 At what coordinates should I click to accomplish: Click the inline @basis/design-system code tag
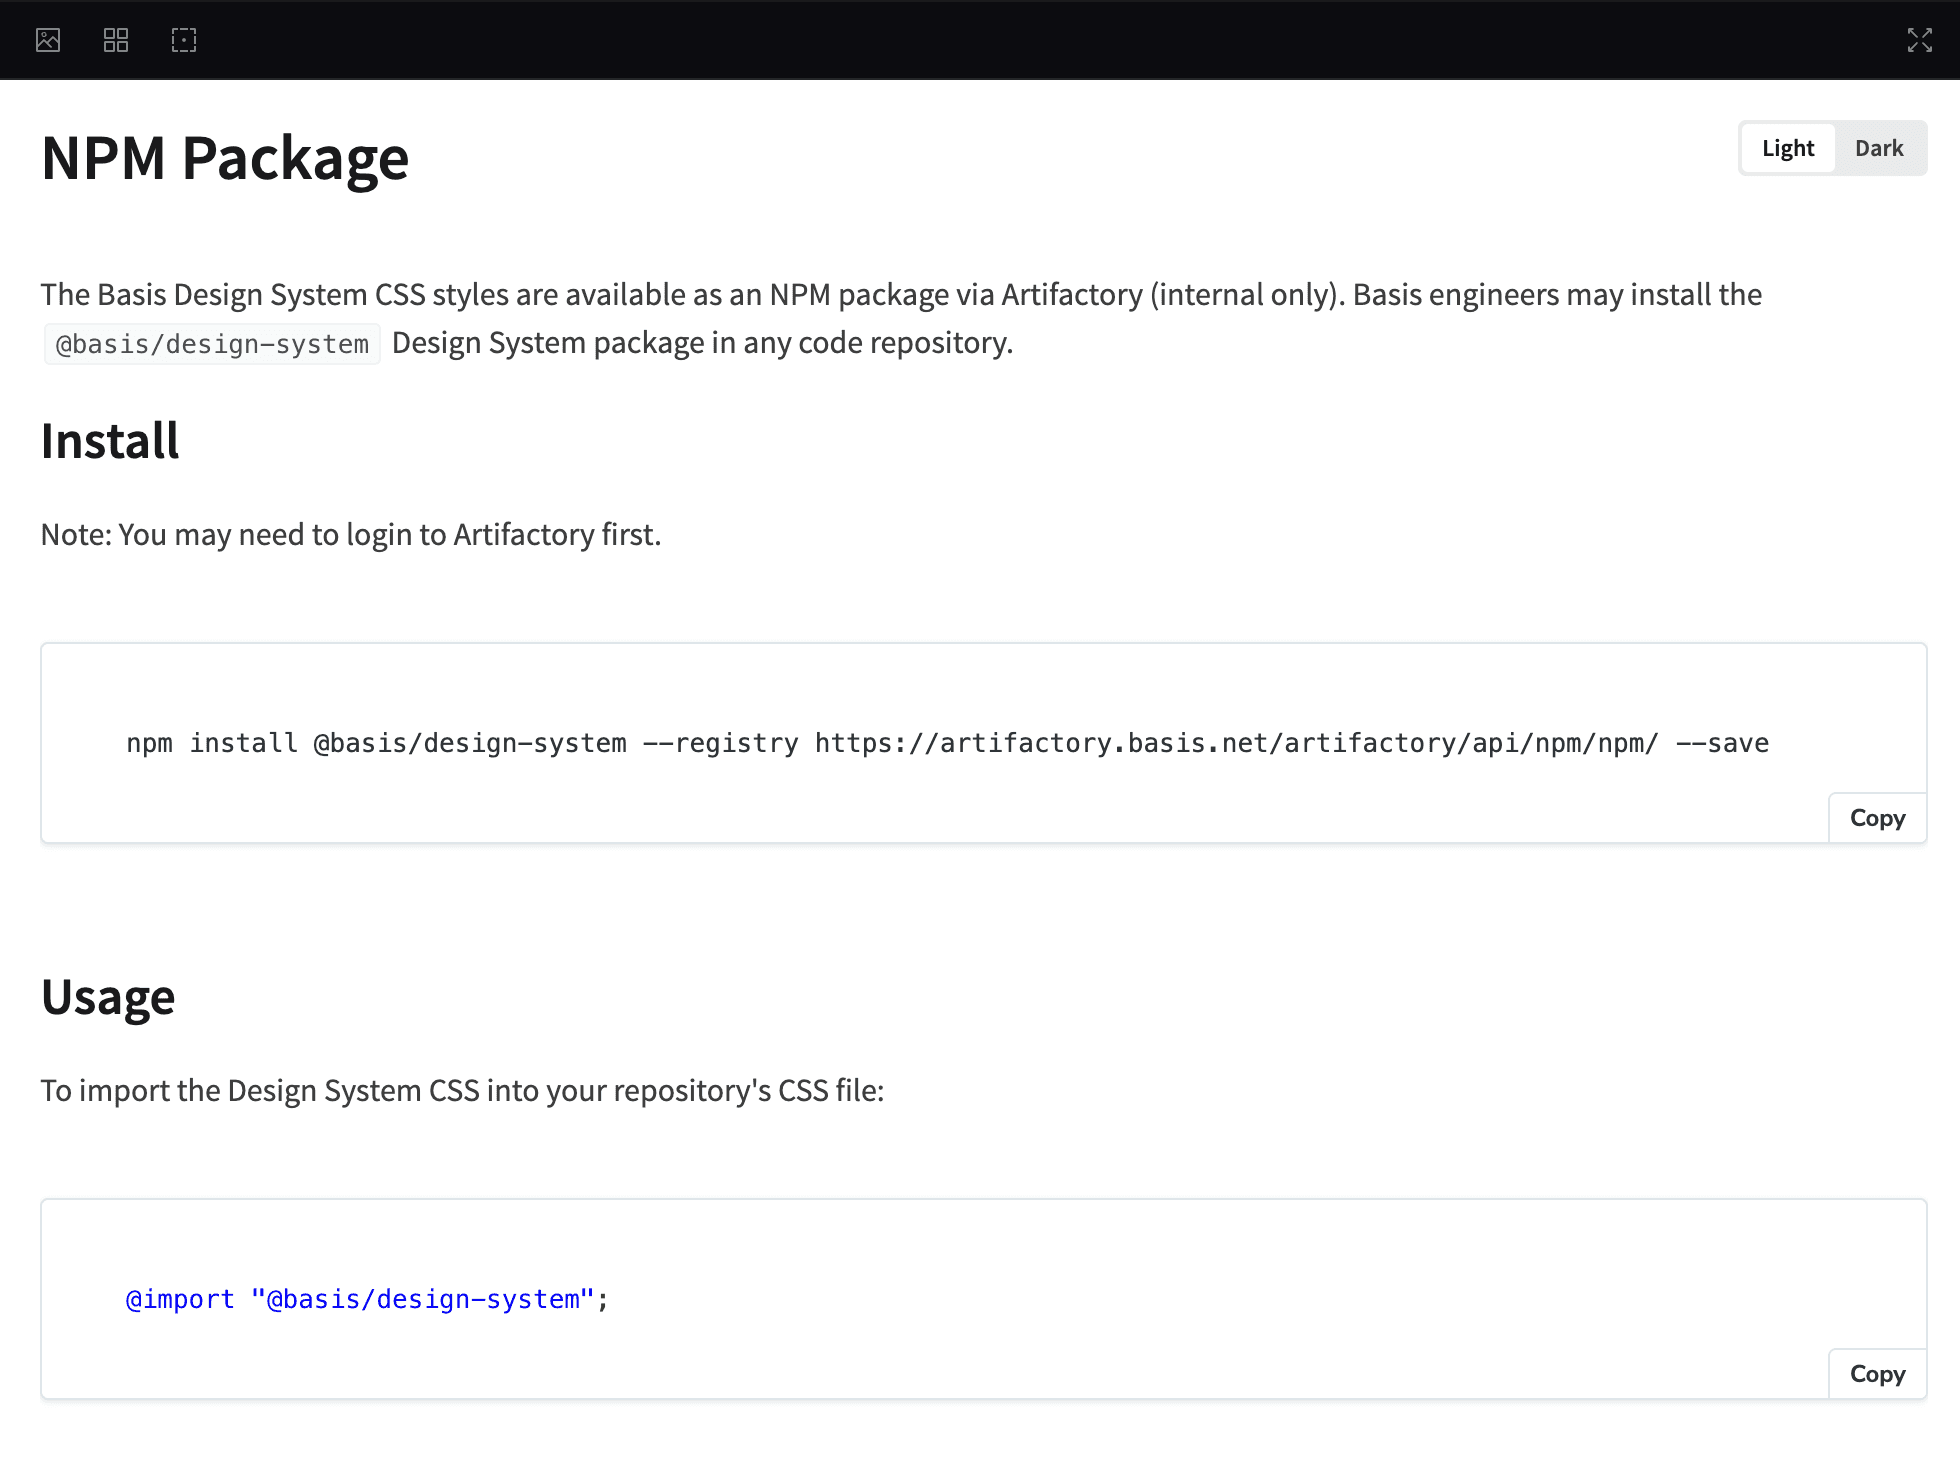coord(212,344)
